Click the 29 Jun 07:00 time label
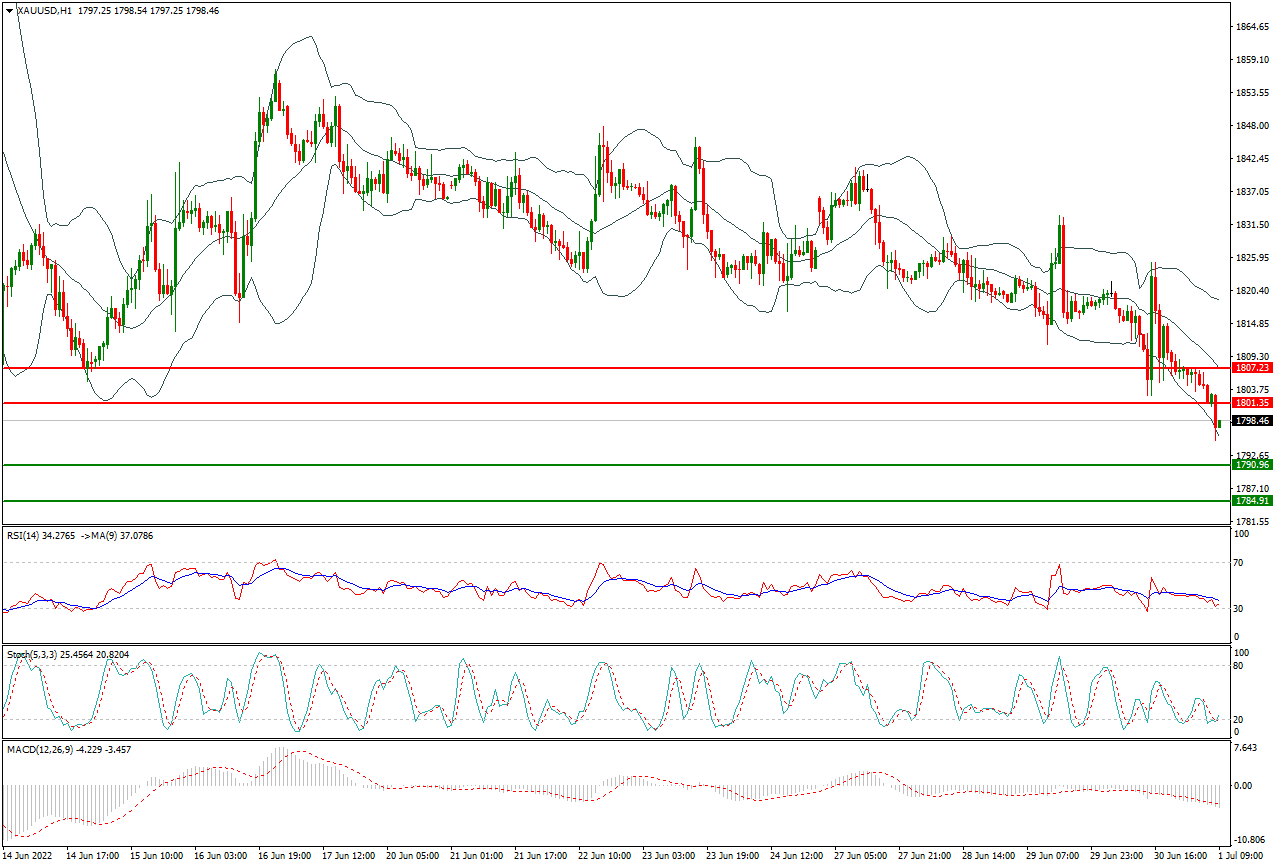The height and width of the screenshot is (867, 1276). pos(1054,857)
